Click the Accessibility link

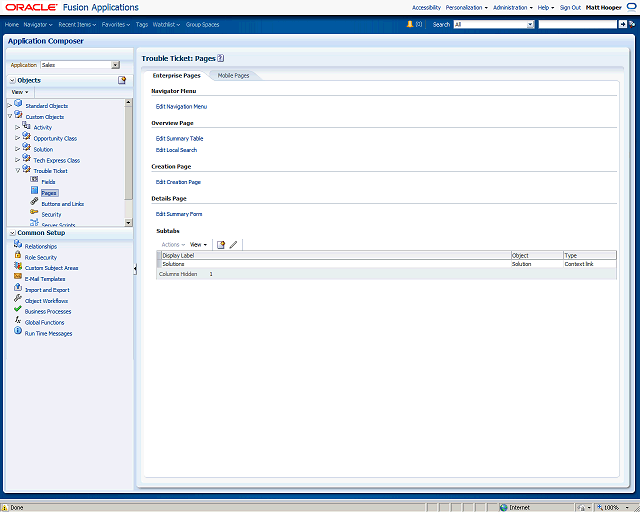pos(426,7)
